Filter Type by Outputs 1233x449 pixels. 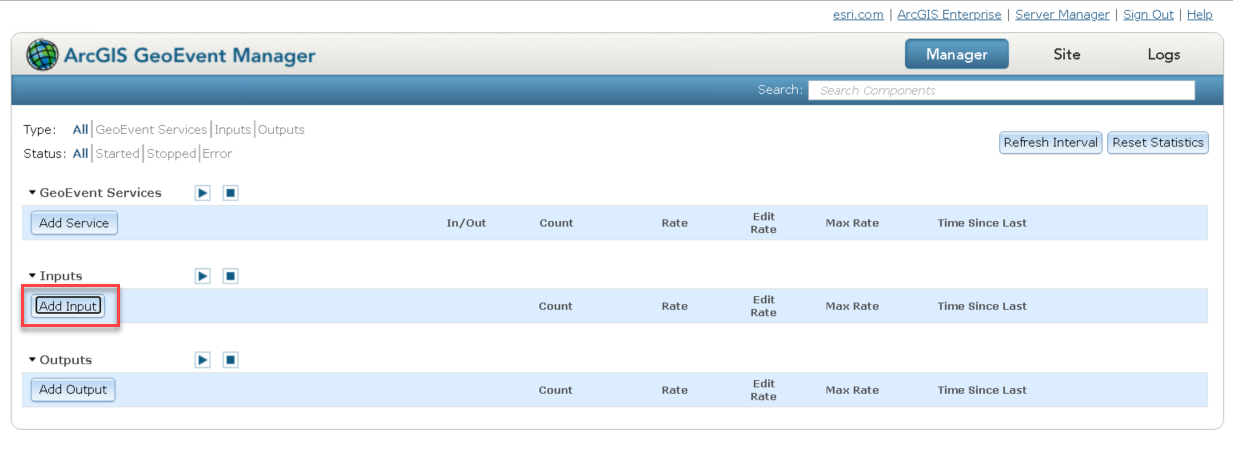pos(281,130)
